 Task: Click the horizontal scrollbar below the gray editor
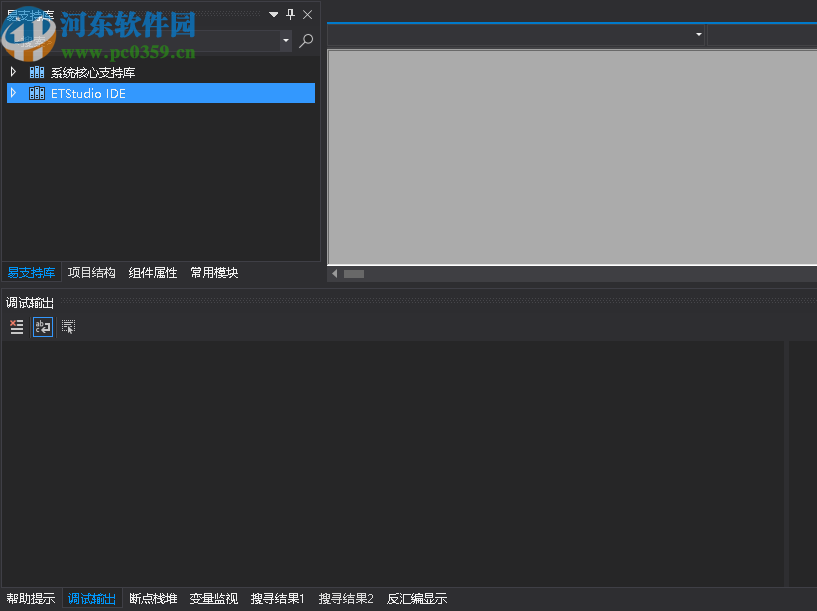(x=354, y=273)
